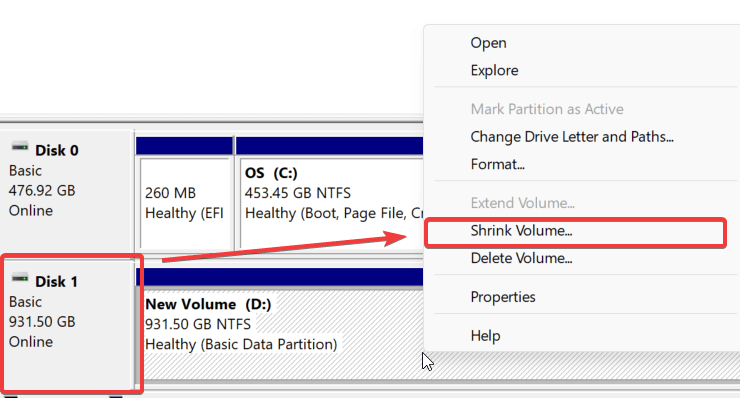Click the Basic type label under Disk 0
Image resolution: width=740 pixels, height=398 pixels.
25,171
